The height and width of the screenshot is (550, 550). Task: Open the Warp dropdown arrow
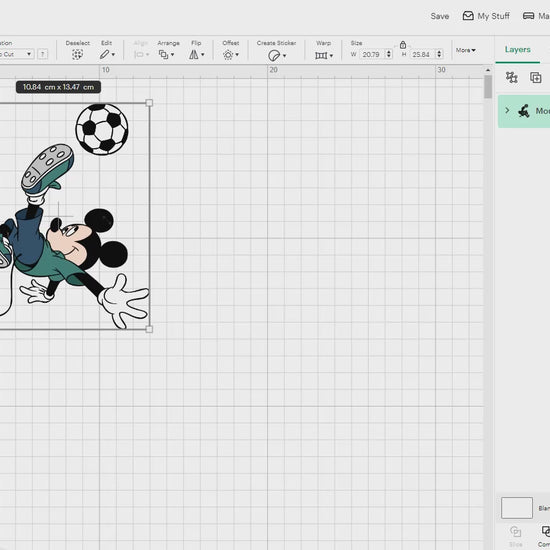point(331,56)
